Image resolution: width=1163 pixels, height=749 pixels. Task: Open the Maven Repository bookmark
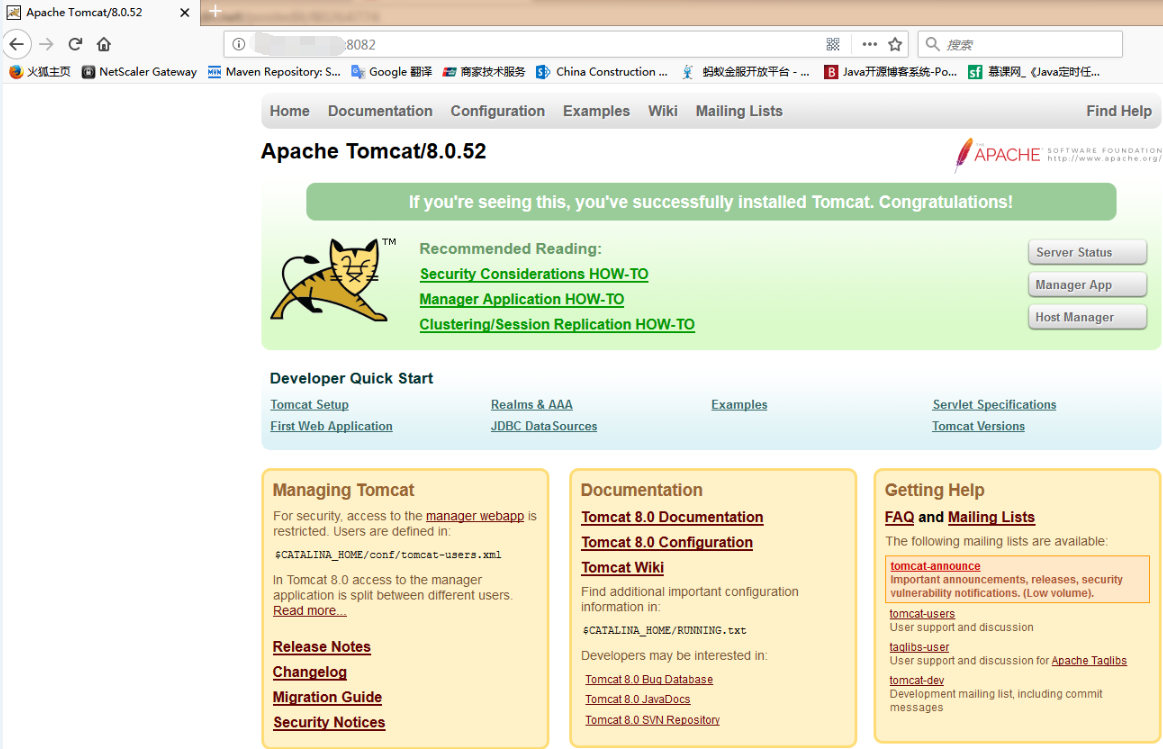point(274,72)
